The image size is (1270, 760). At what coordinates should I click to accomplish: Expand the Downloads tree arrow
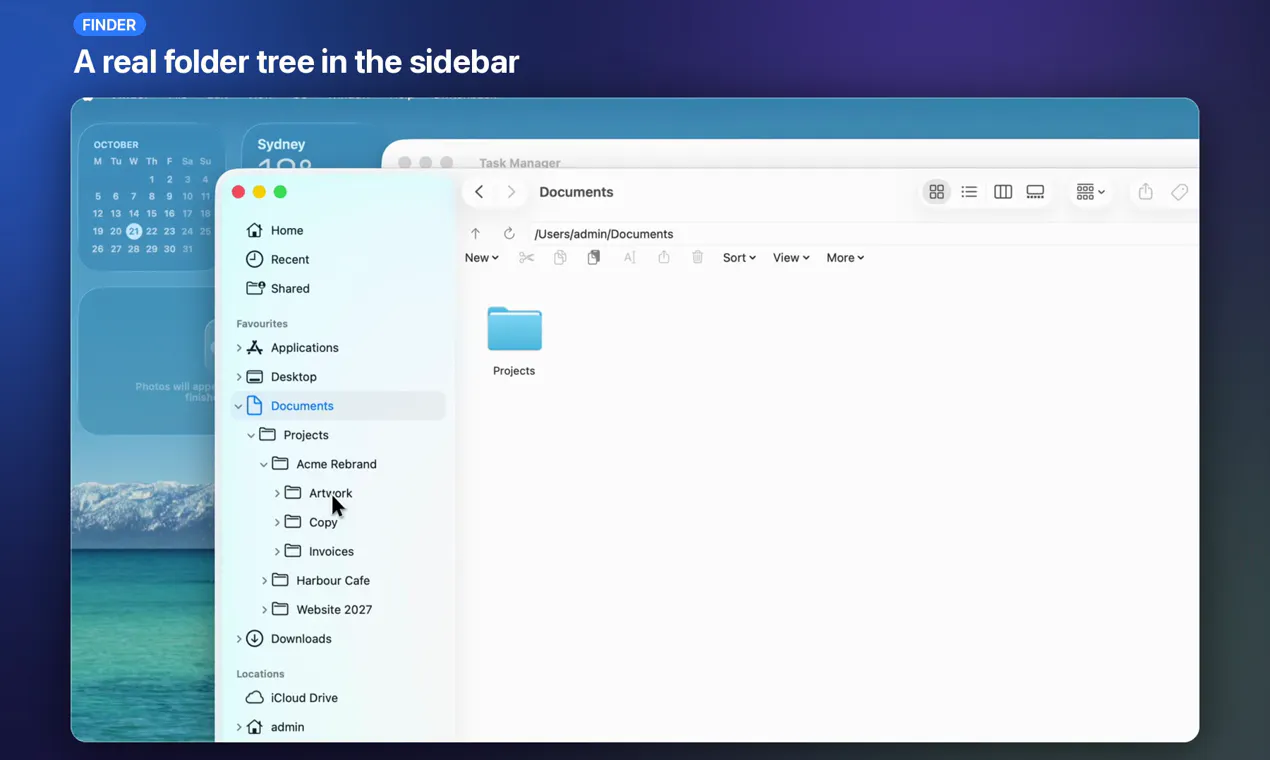(x=239, y=639)
